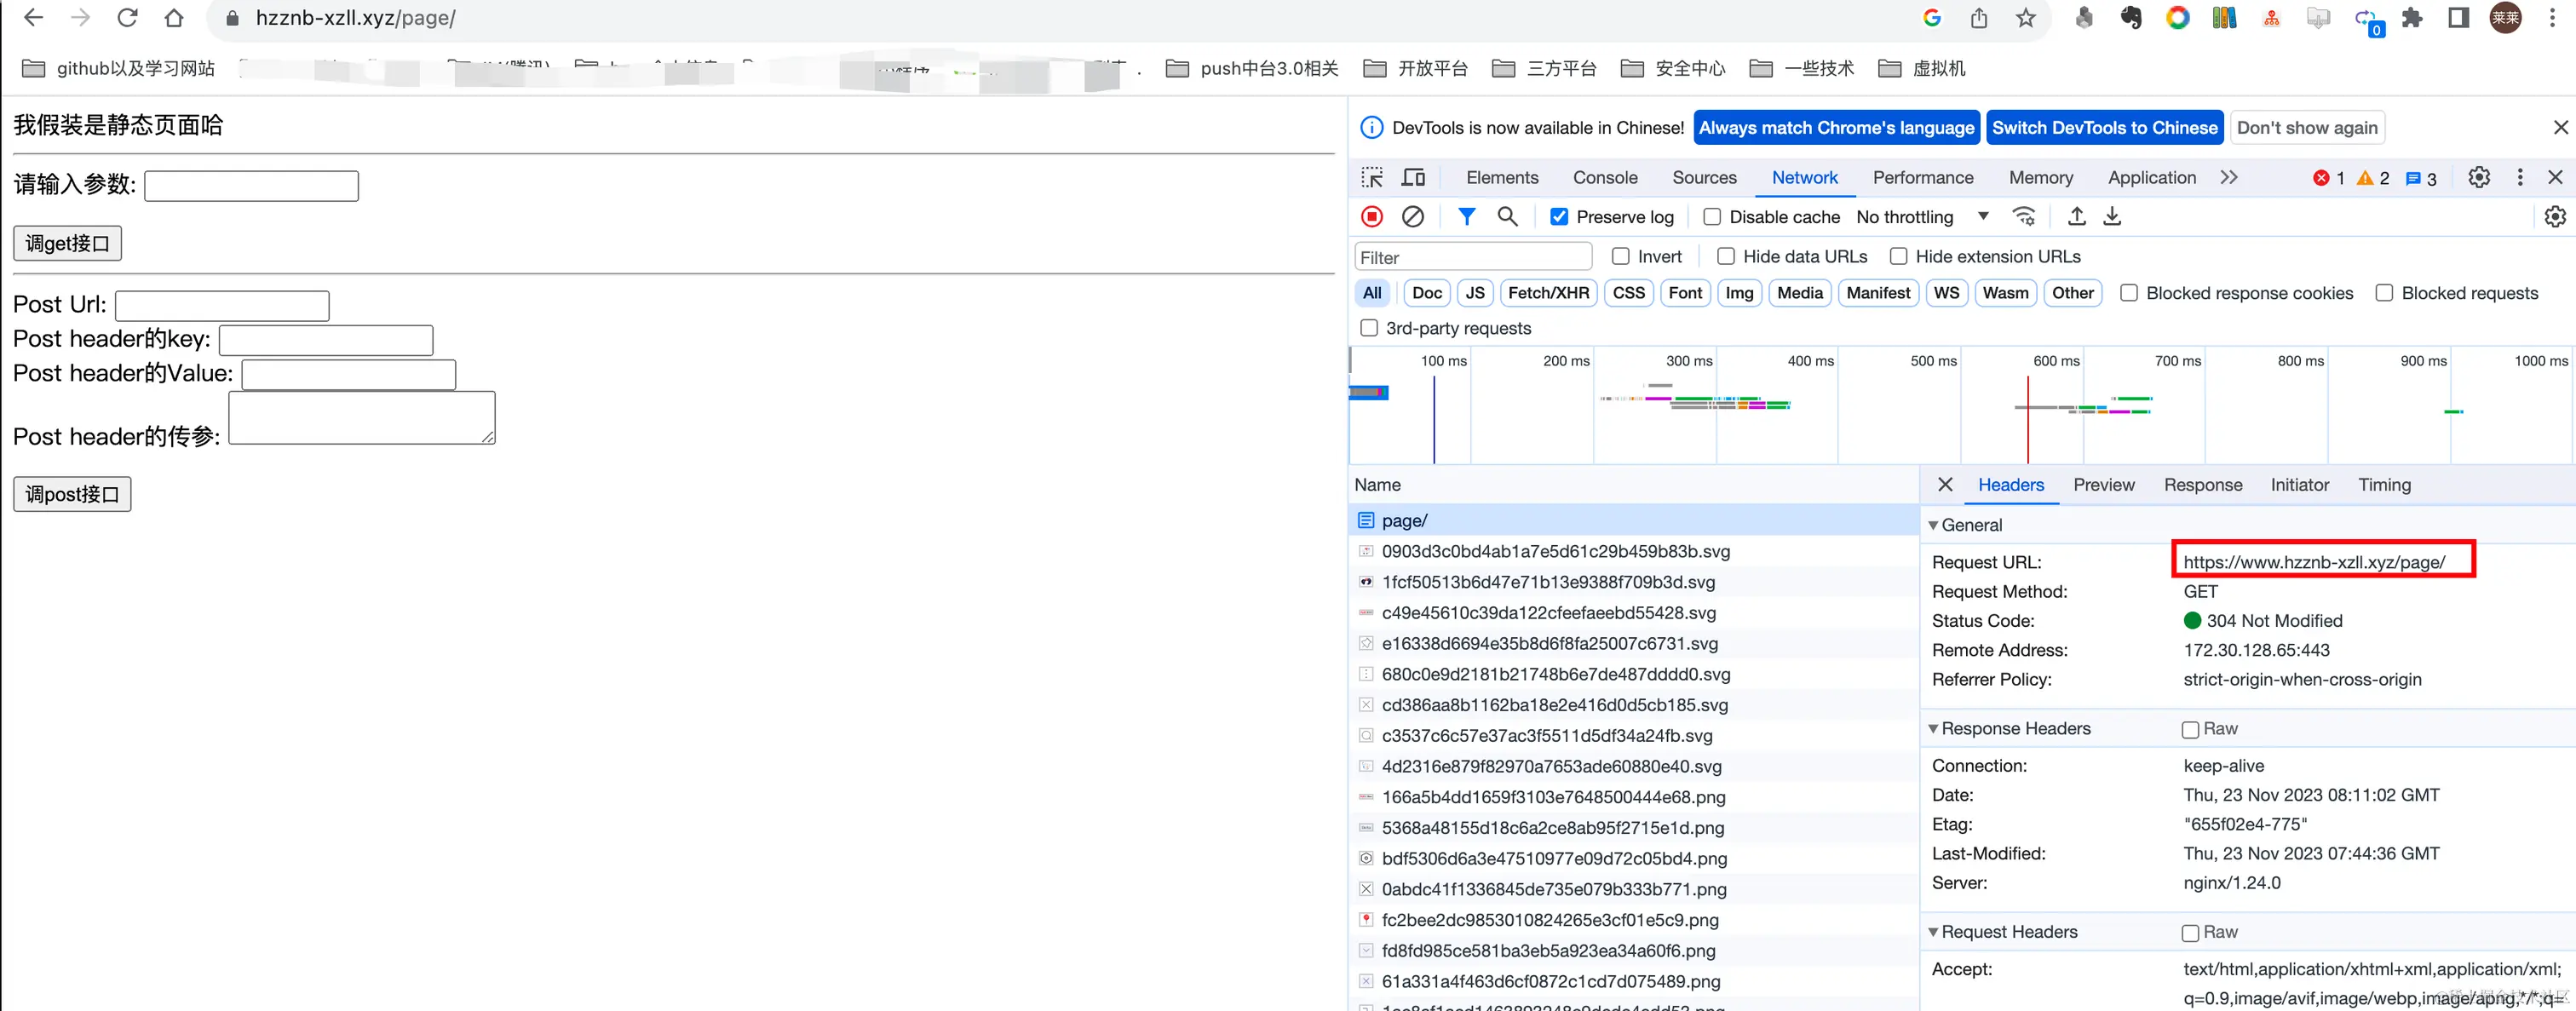Click the inspect element picker icon

[x=1372, y=178]
